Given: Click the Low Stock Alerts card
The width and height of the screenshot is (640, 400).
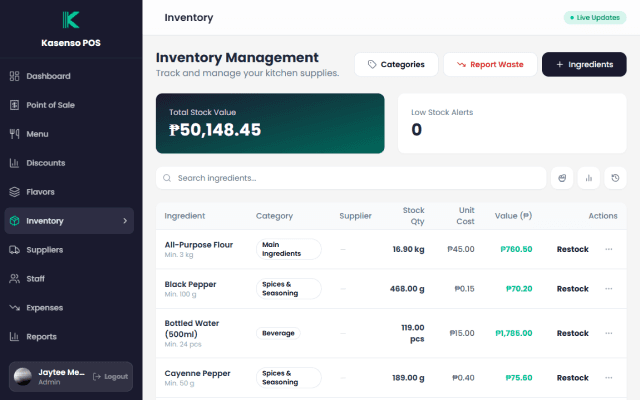Looking at the screenshot, I should point(512,123).
